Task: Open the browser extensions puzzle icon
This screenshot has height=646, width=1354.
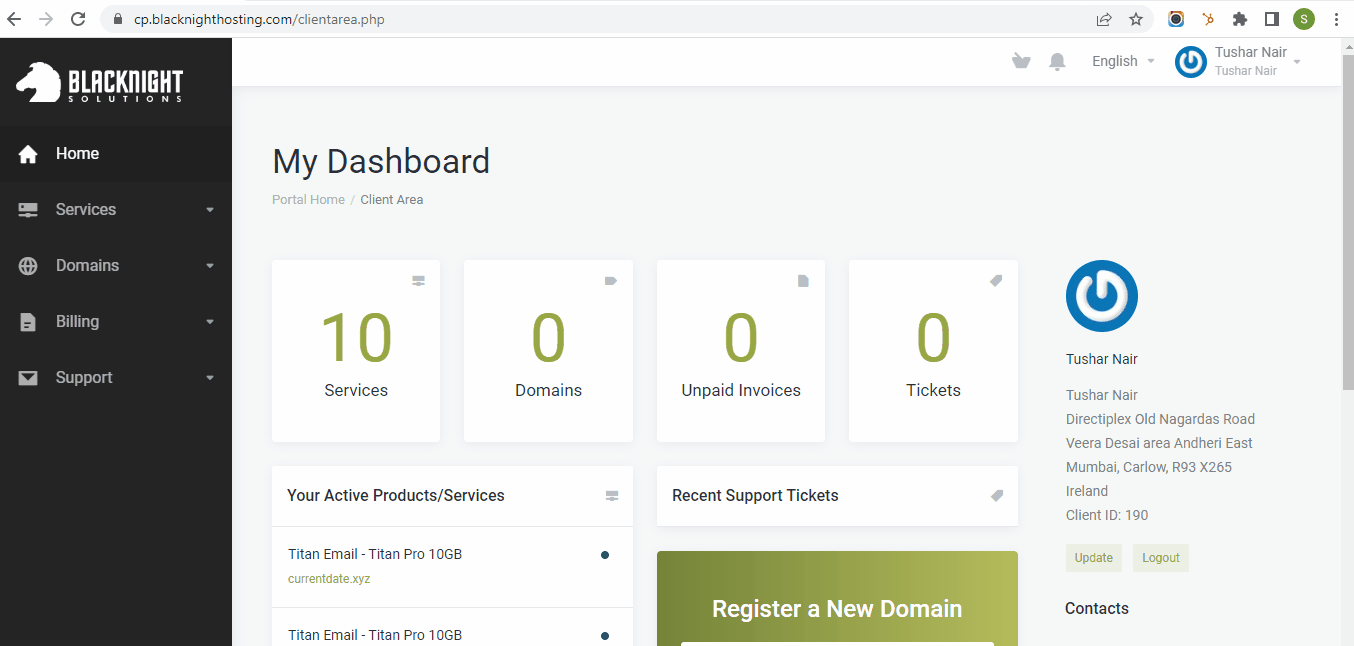Action: point(1240,19)
